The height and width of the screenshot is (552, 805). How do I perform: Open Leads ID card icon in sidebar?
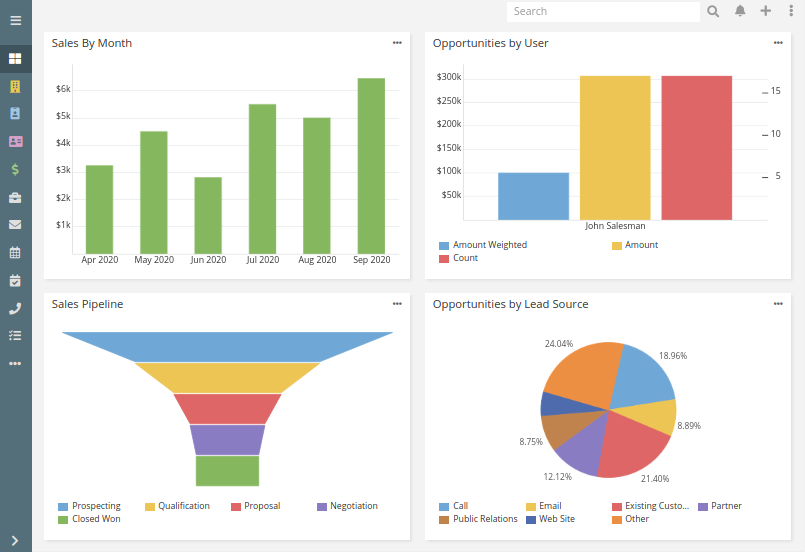[15, 141]
